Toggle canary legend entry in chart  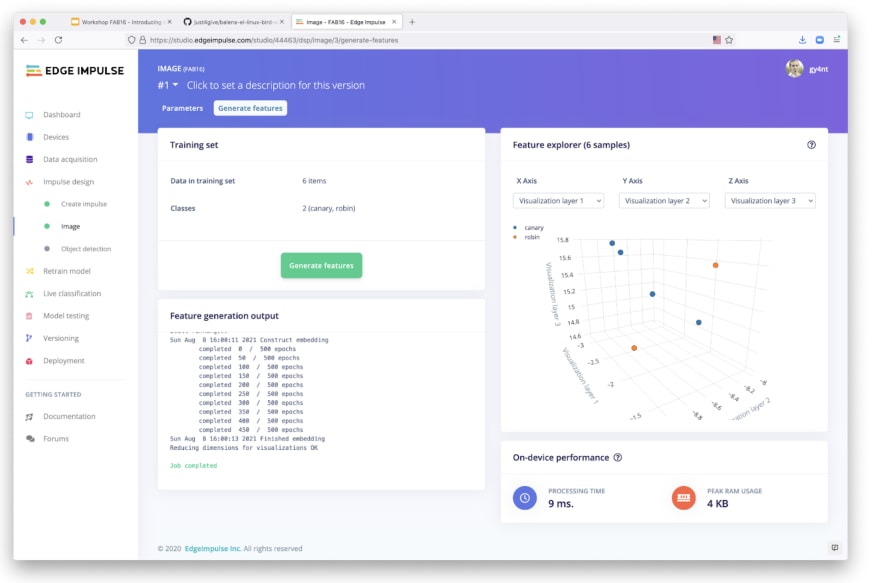[x=529, y=228]
